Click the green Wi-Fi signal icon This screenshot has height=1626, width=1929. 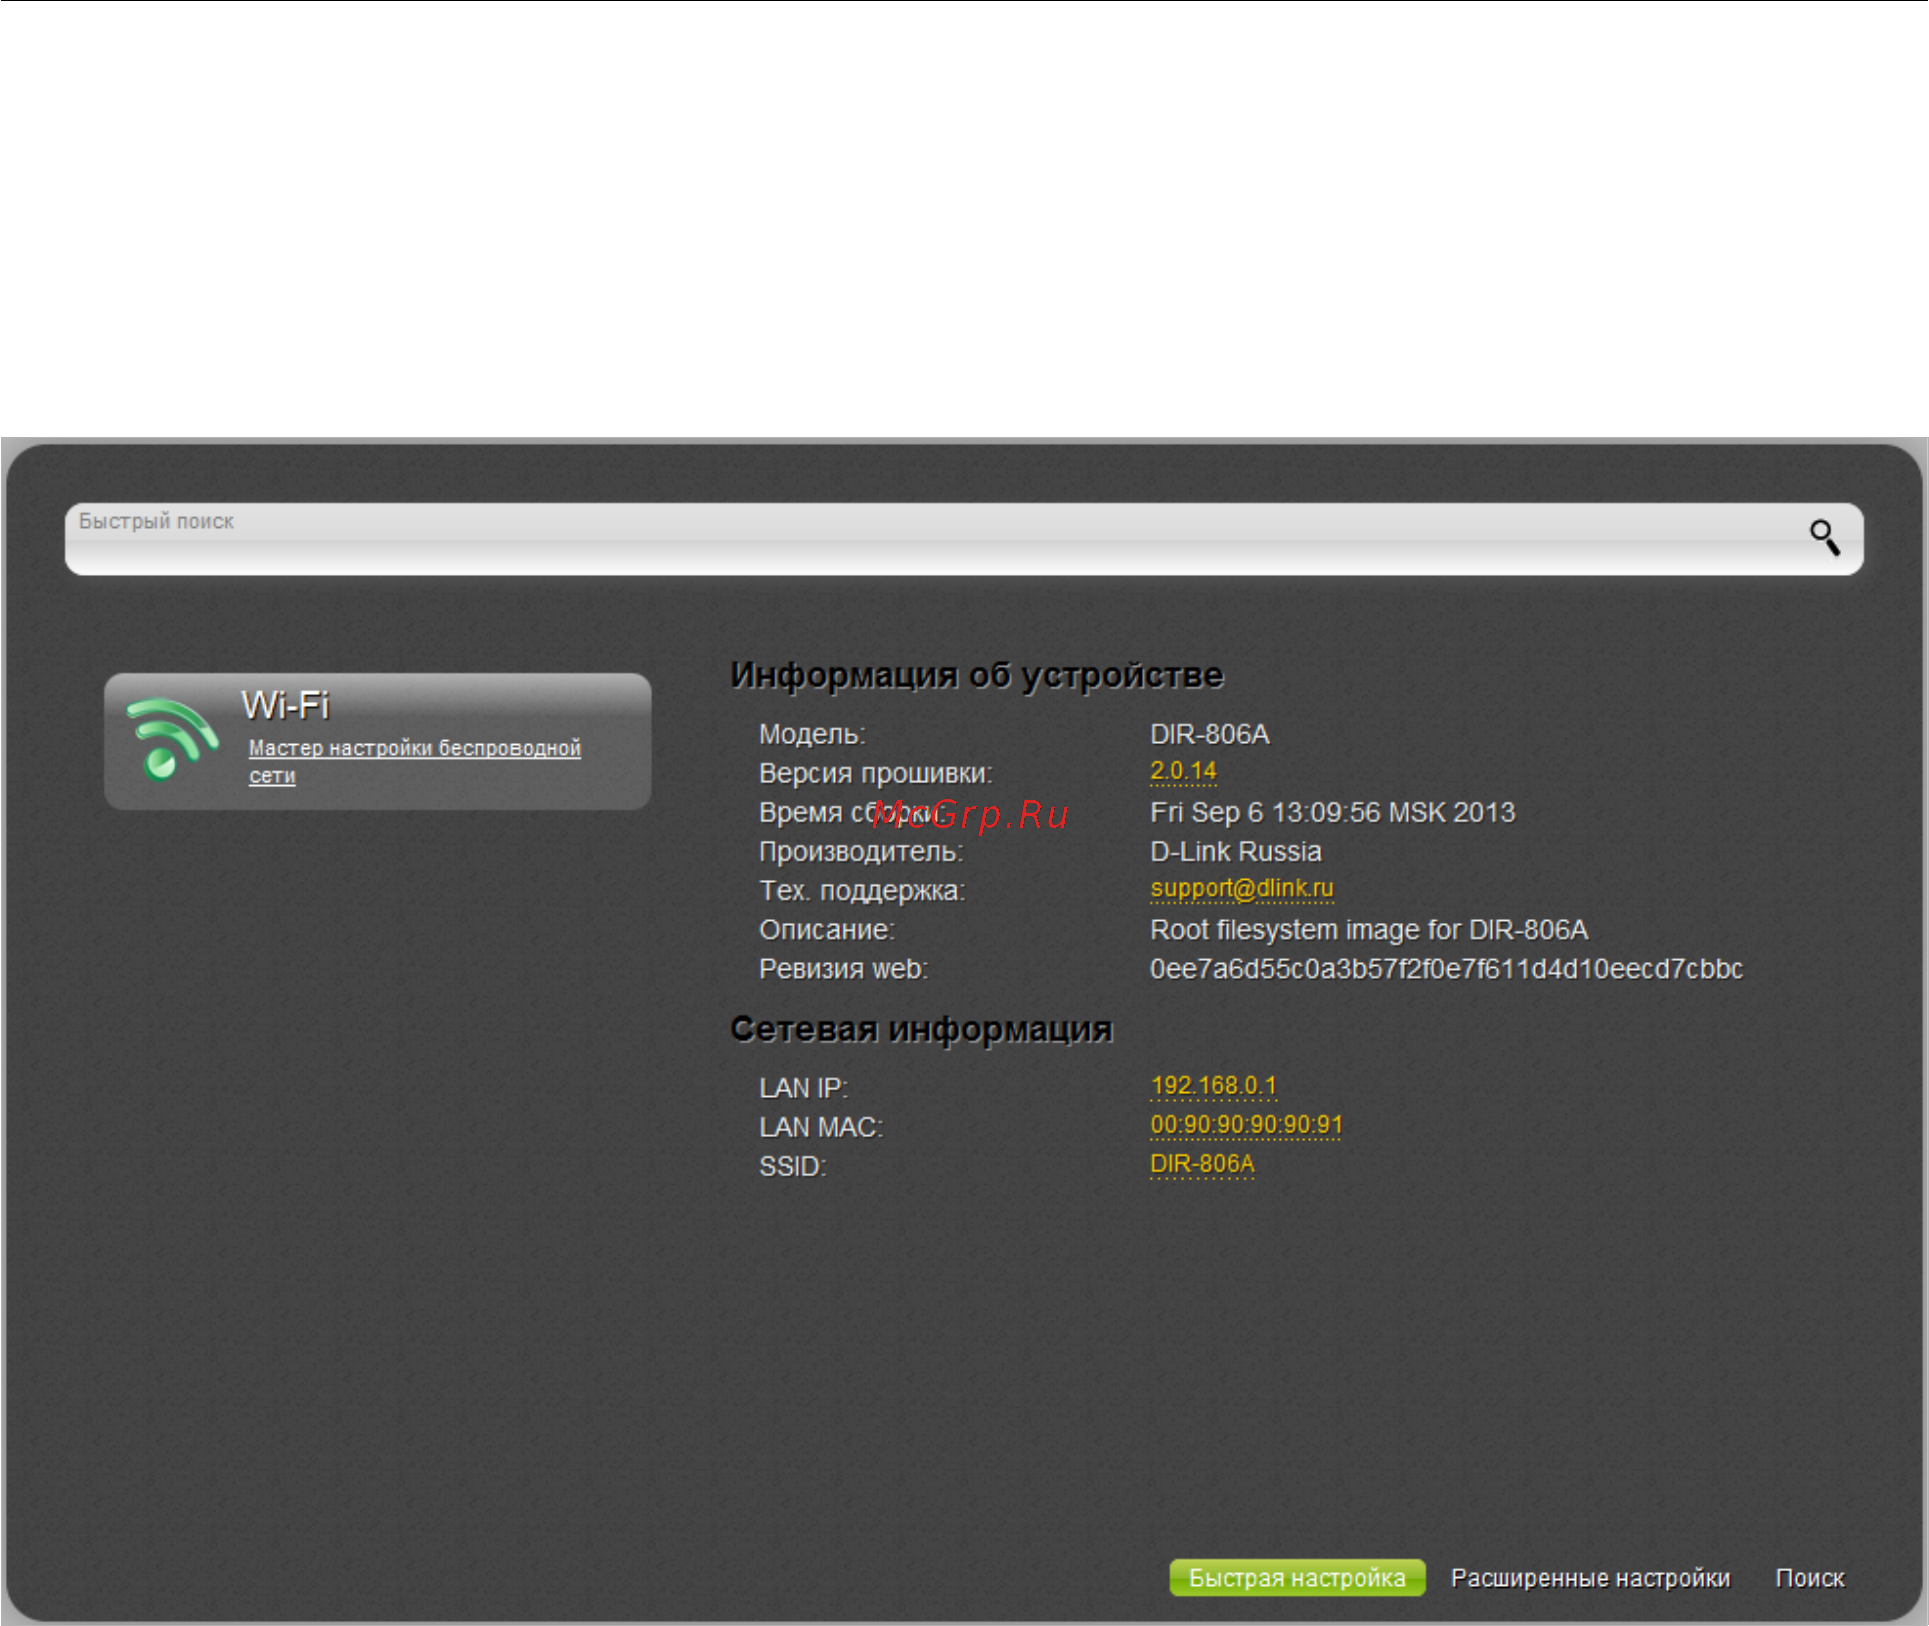click(x=171, y=739)
